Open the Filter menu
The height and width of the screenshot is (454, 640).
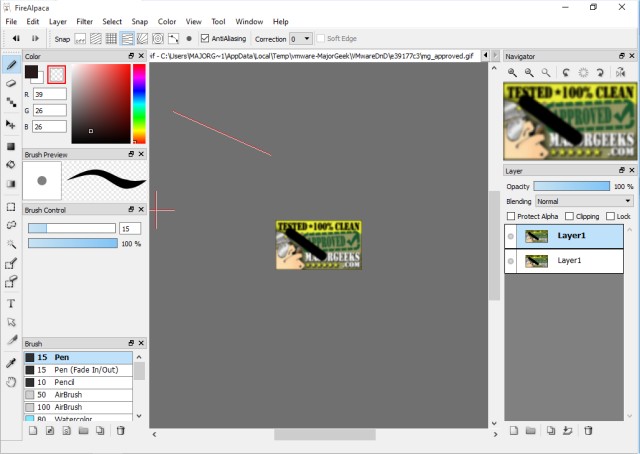[84, 22]
